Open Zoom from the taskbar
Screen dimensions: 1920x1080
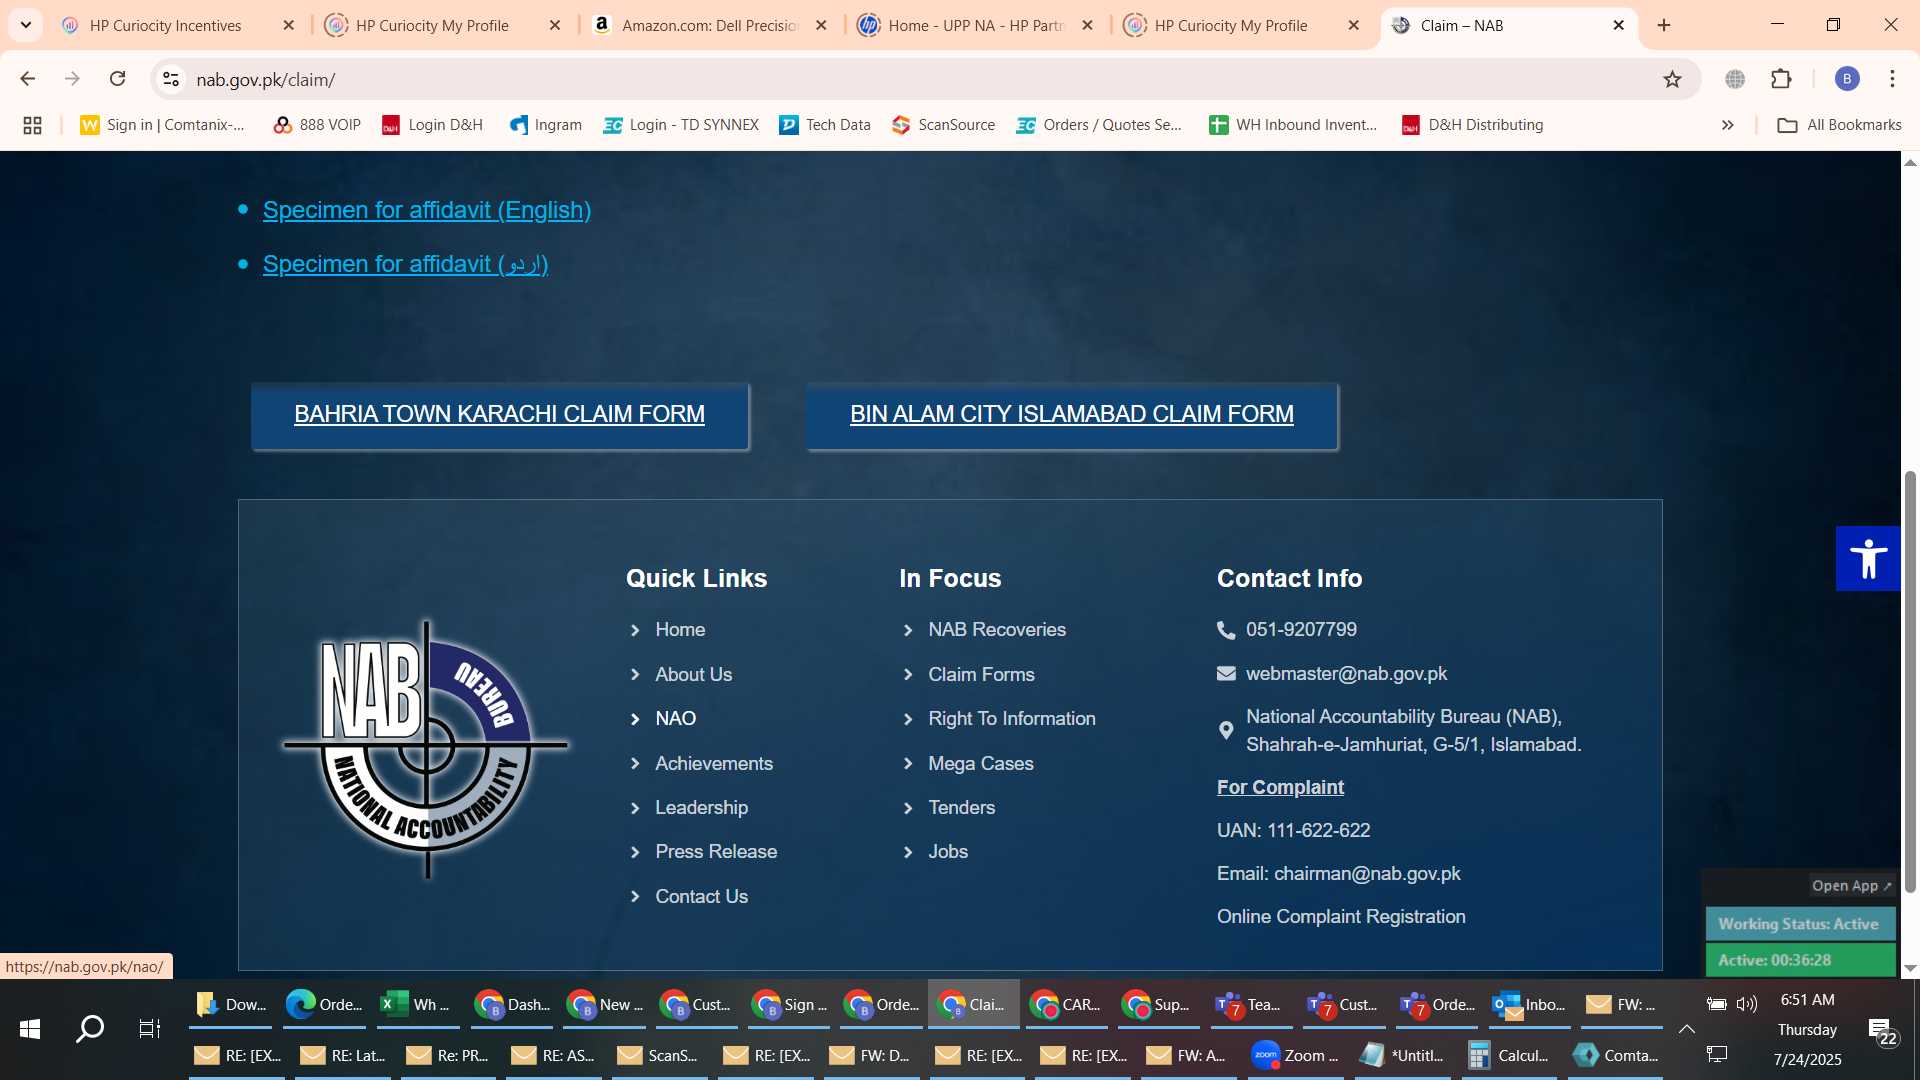click(1296, 1055)
